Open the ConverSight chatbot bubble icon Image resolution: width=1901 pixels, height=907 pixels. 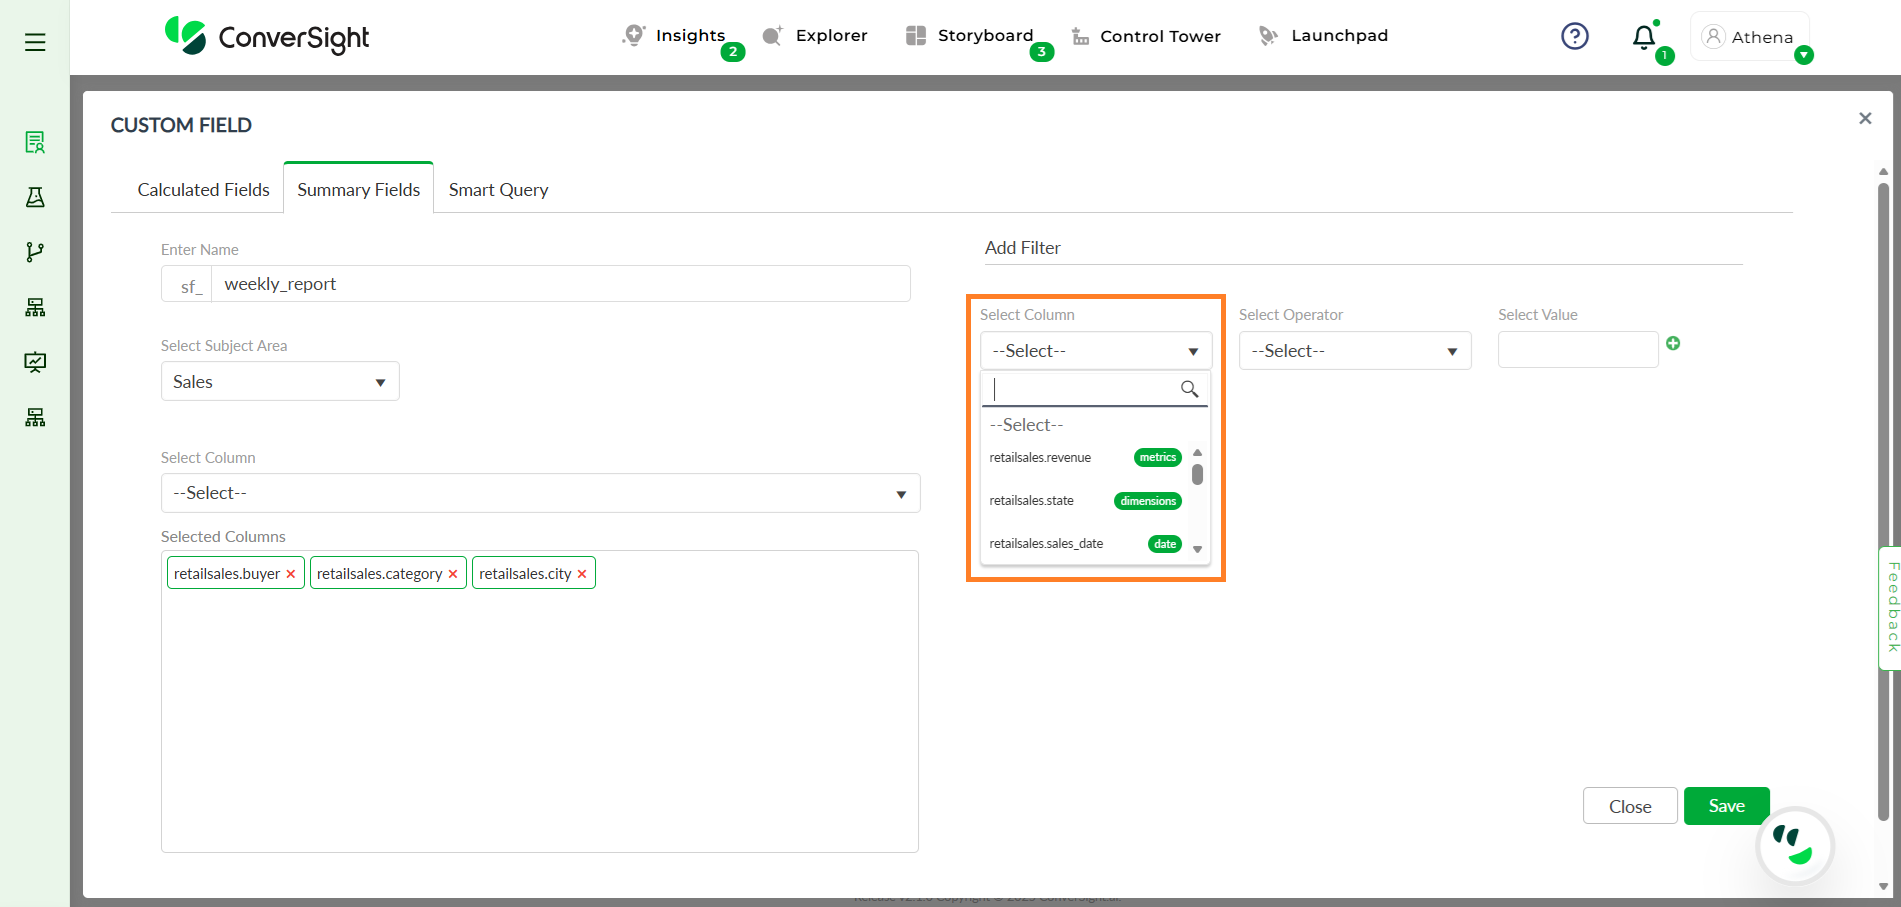click(x=1794, y=846)
